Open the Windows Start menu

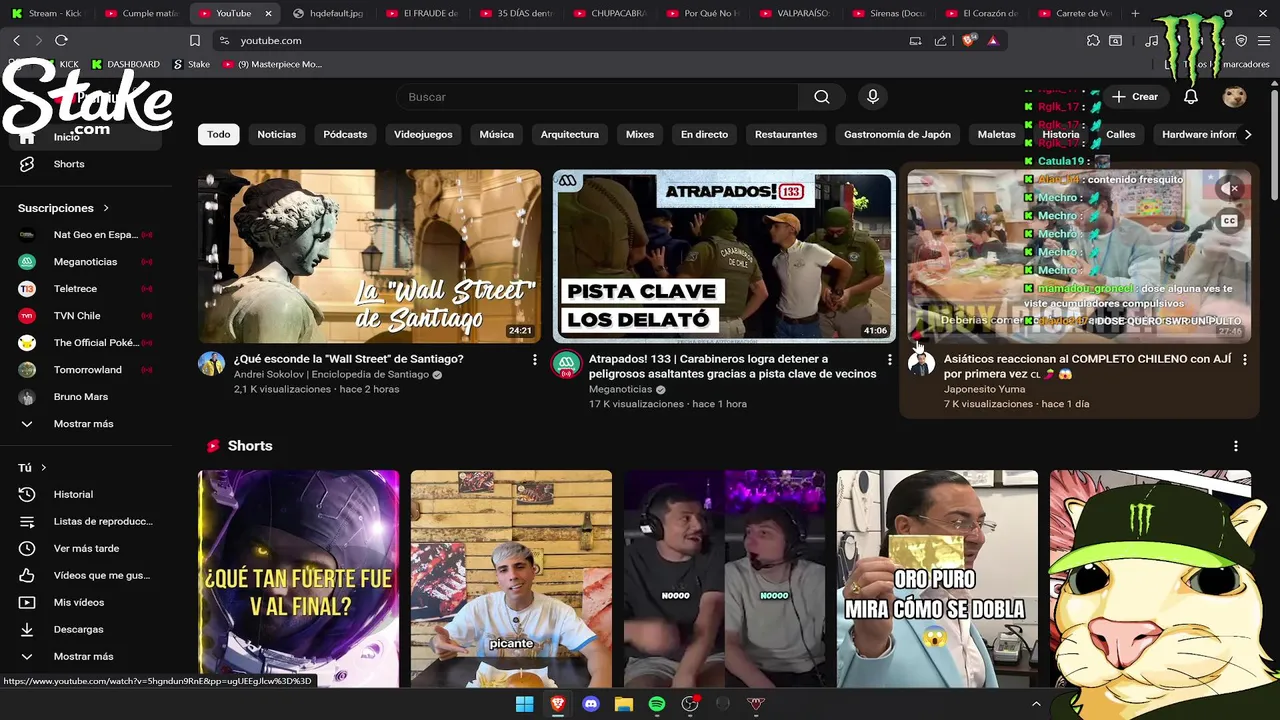pos(524,704)
